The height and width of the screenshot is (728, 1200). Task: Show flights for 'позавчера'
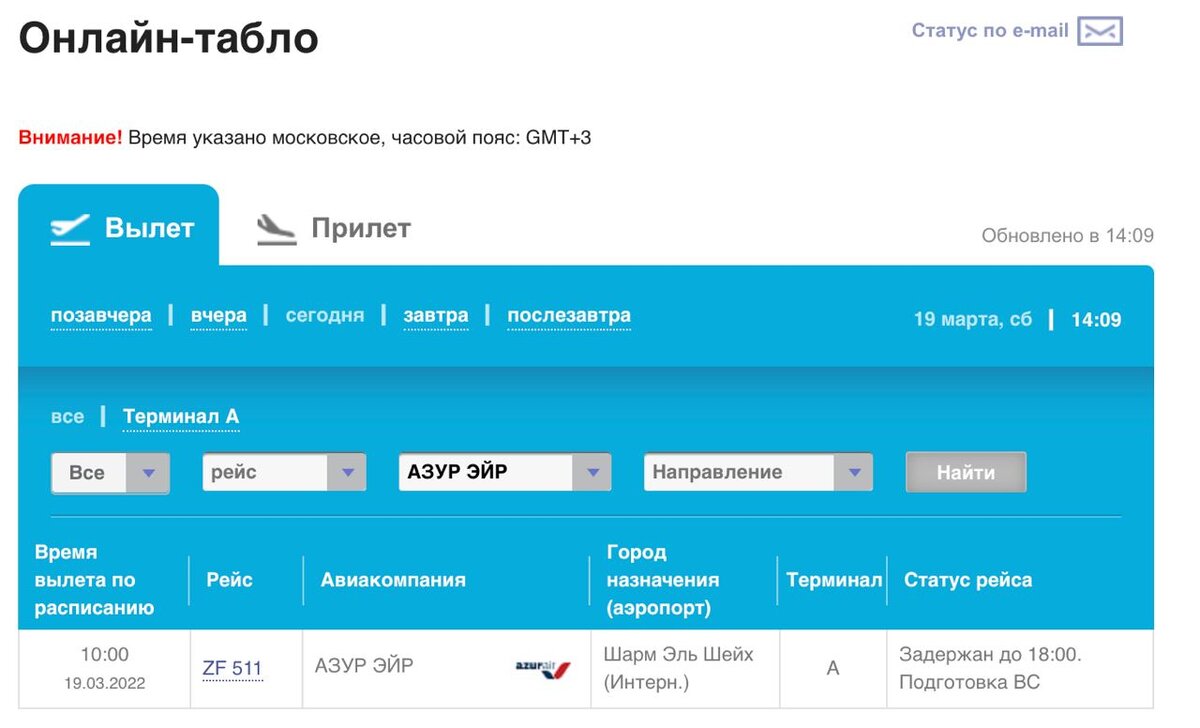click(x=101, y=316)
